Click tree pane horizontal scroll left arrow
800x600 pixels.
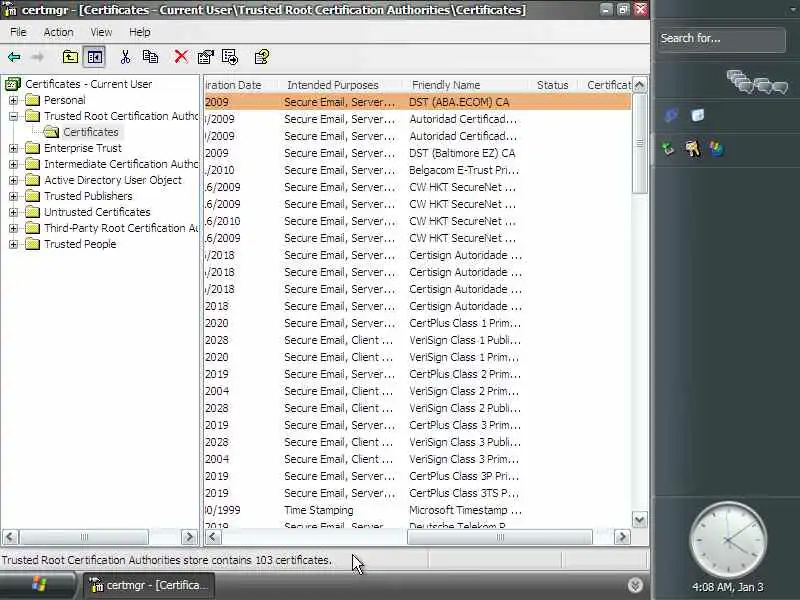10,537
